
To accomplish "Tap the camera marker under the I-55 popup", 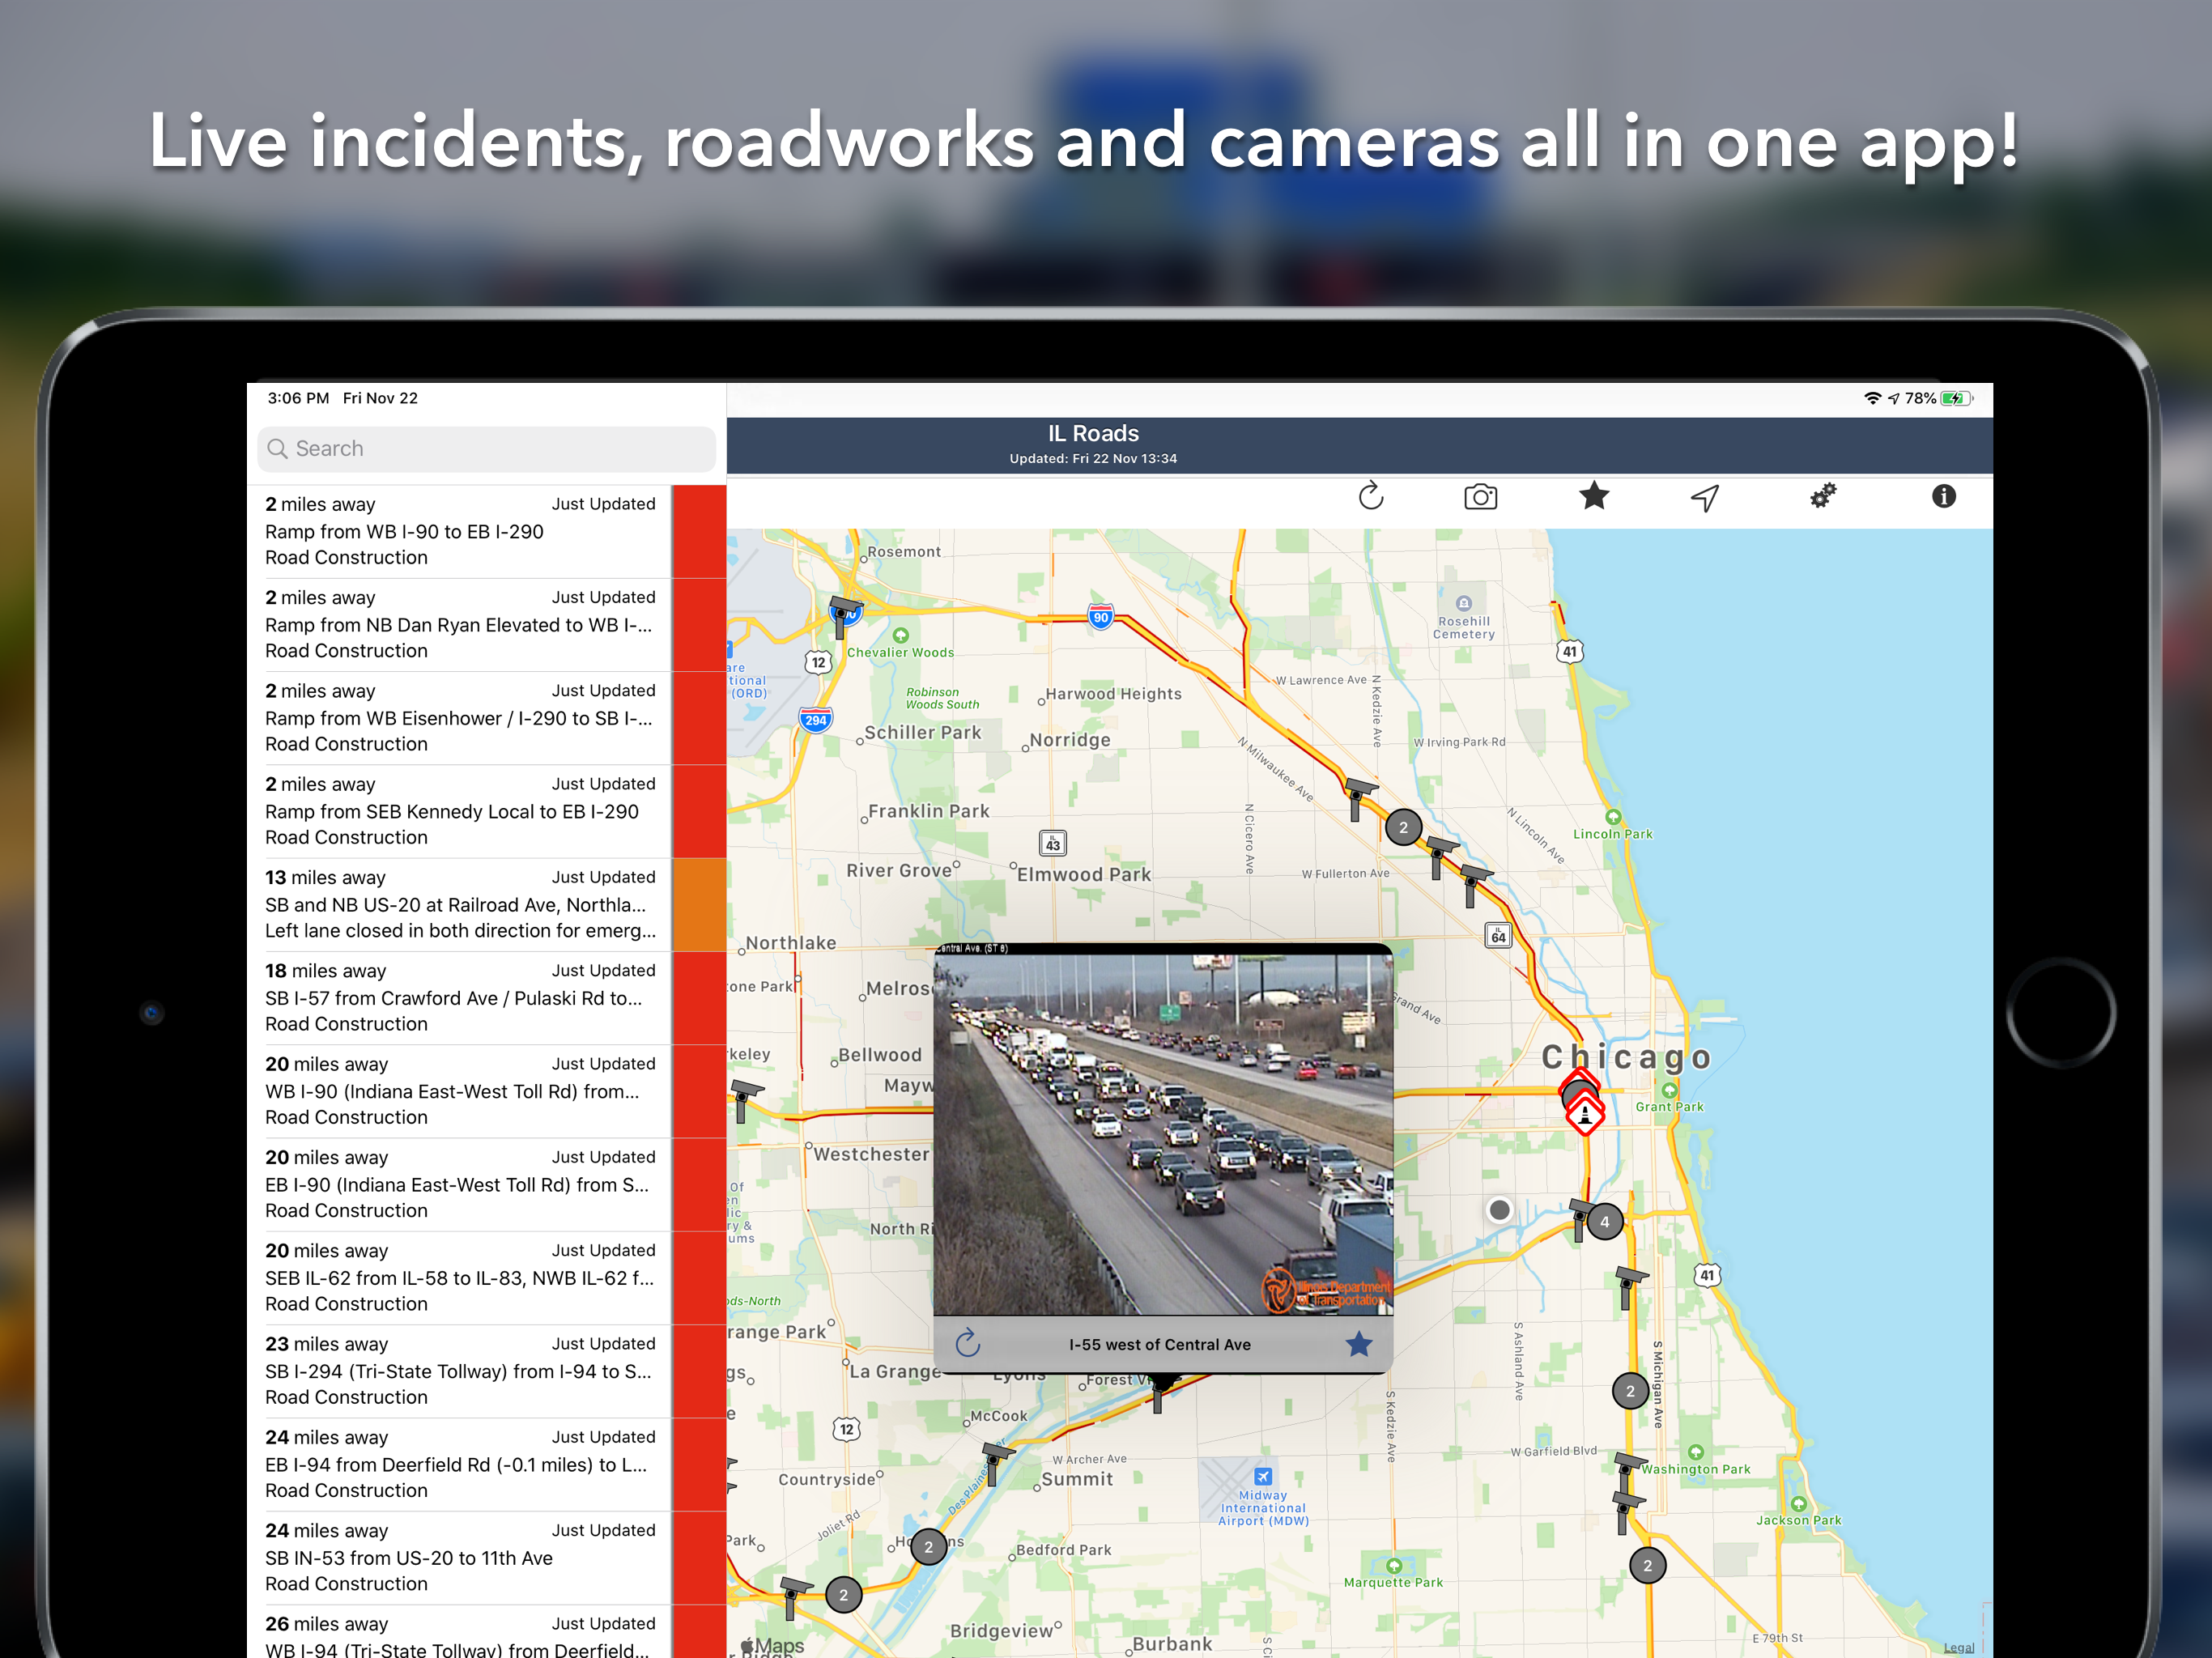I will click(1159, 1393).
